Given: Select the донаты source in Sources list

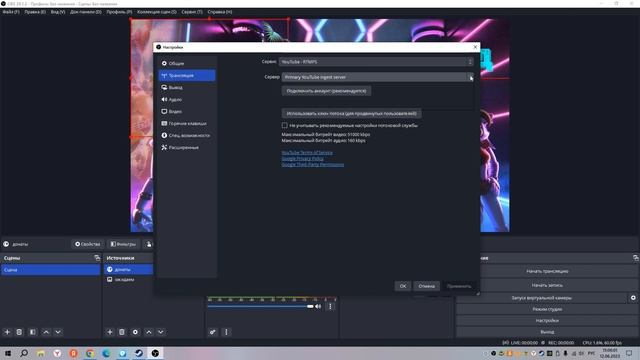Looking at the screenshot, I should pos(129,269).
